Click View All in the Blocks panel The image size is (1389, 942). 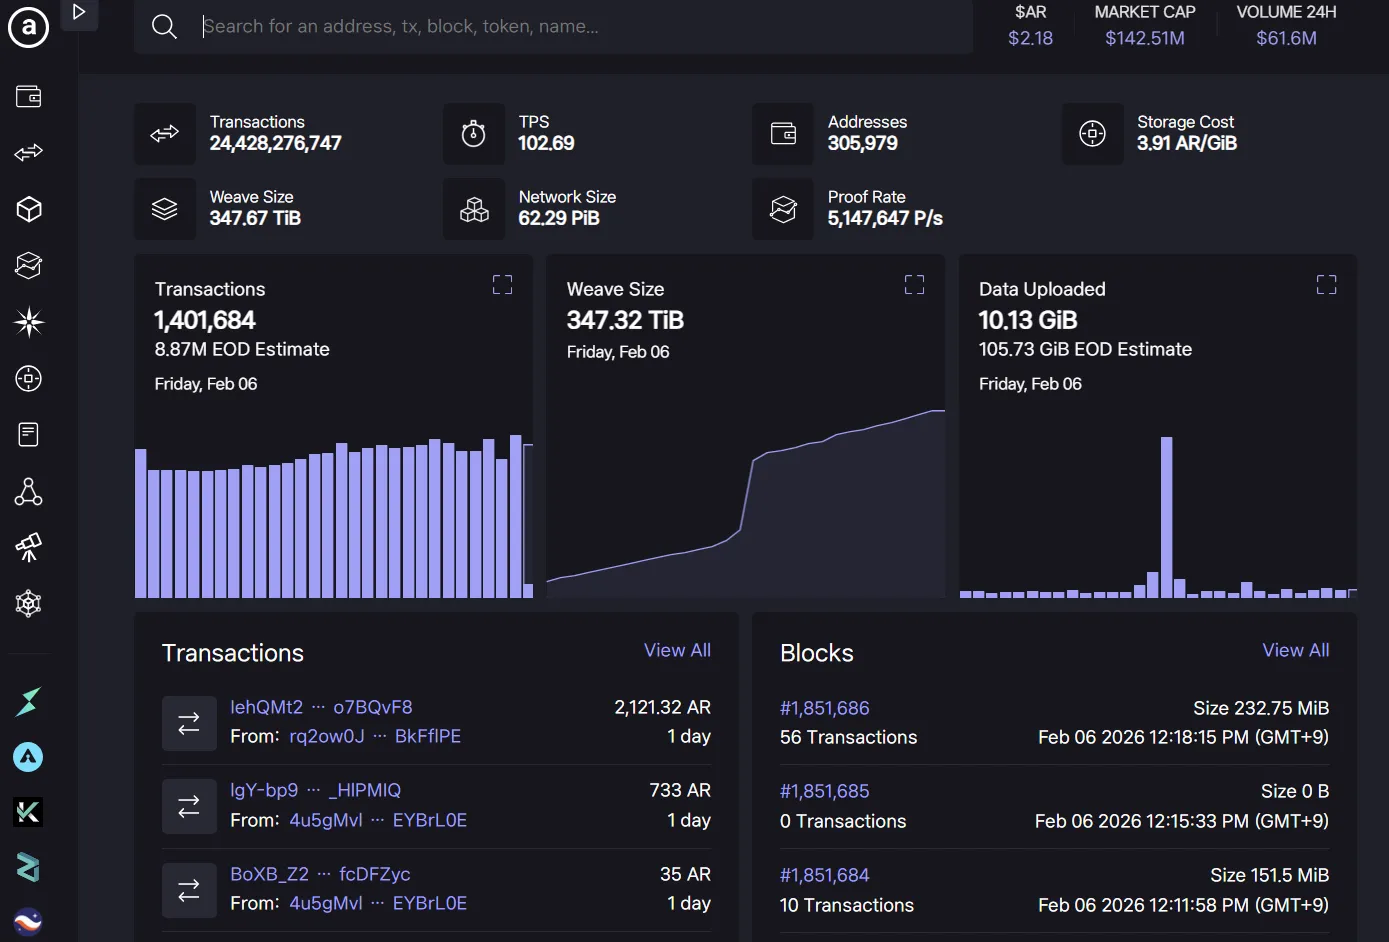[1295, 650]
